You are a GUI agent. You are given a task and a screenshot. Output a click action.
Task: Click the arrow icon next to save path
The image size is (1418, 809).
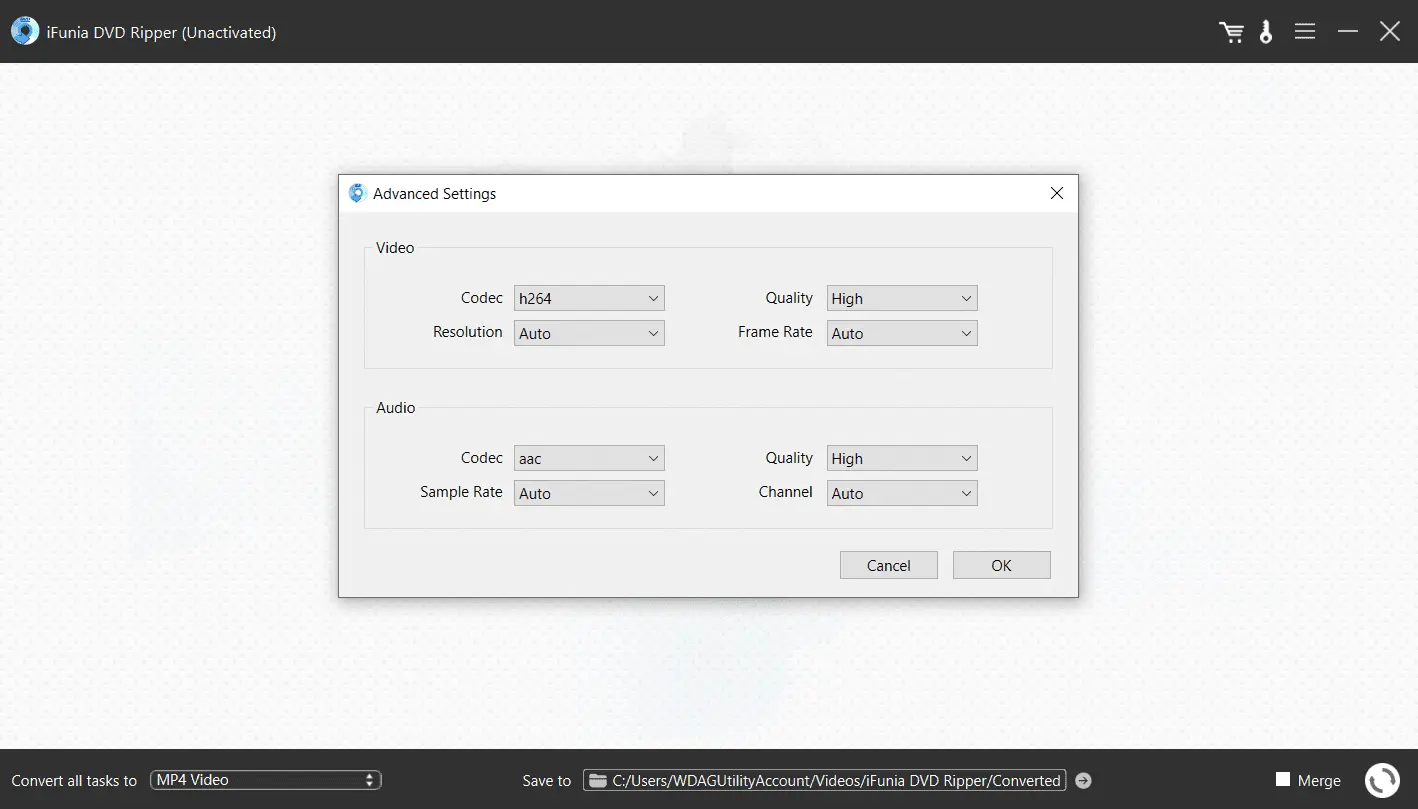pyautogui.click(x=1083, y=780)
